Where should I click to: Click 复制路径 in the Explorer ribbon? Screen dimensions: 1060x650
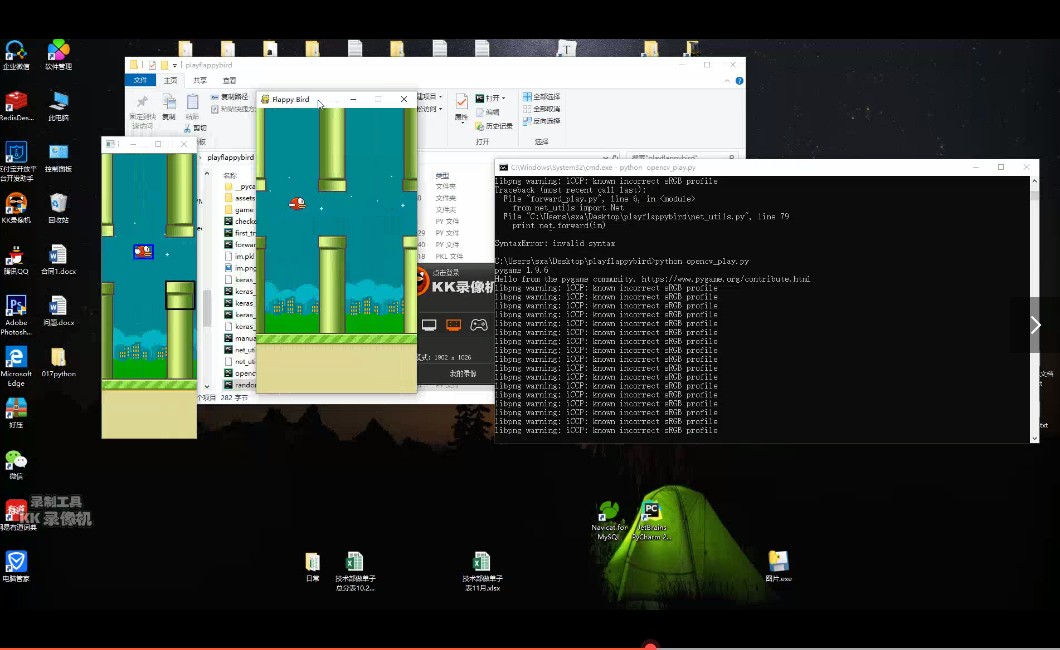click(x=230, y=97)
